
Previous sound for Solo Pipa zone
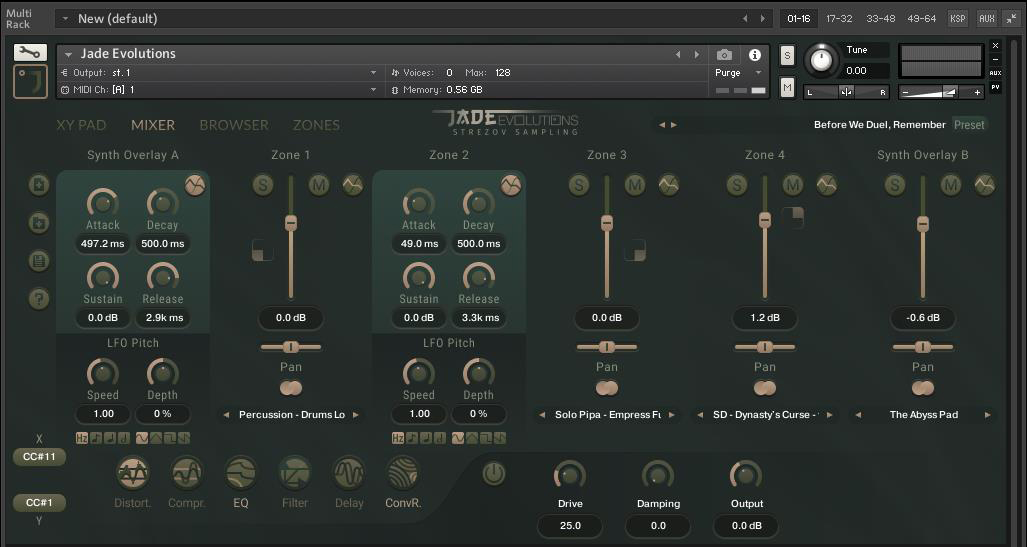tap(542, 415)
